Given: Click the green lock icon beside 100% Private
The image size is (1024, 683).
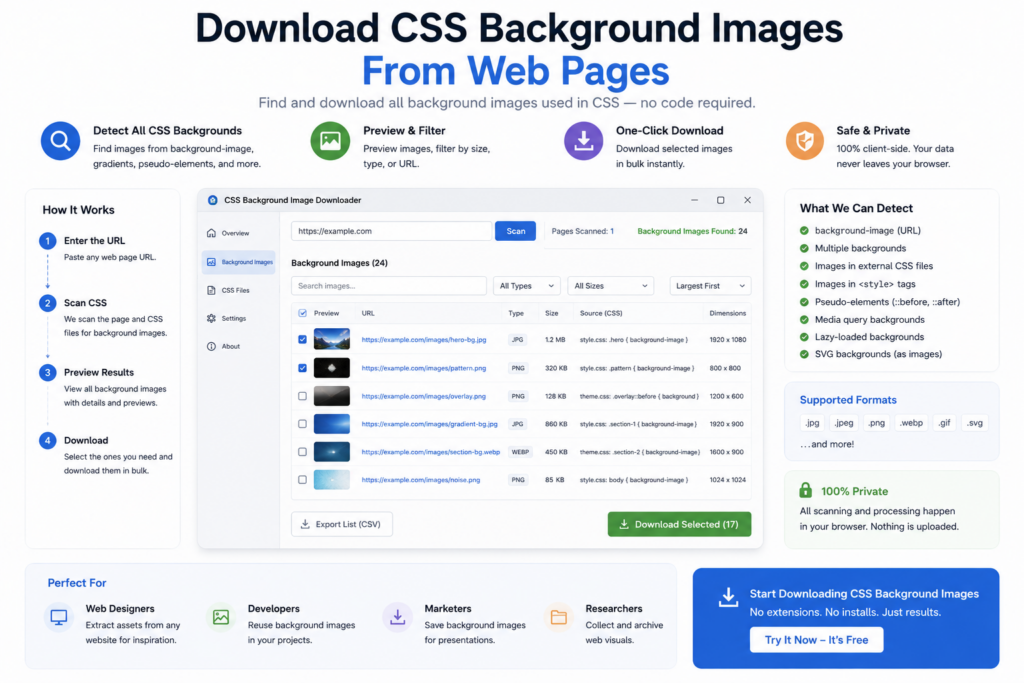Looking at the screenshot, I should 805,490.
